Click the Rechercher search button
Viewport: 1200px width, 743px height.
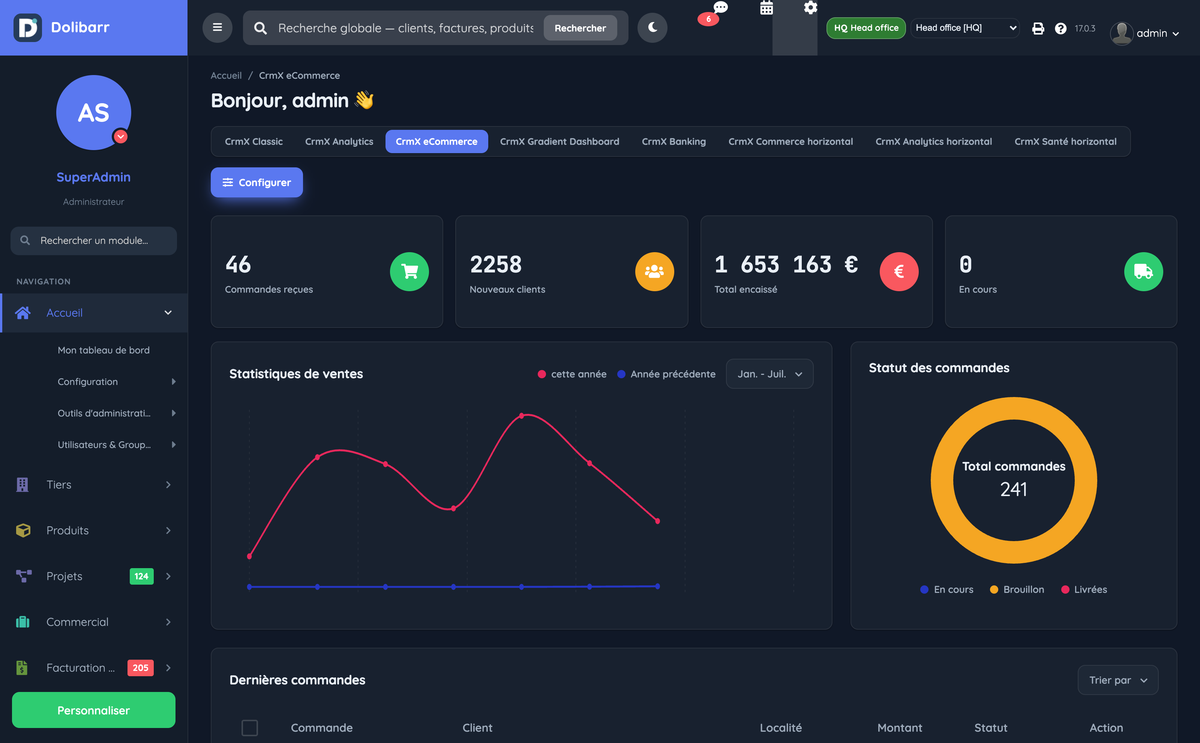pos(580,28)
